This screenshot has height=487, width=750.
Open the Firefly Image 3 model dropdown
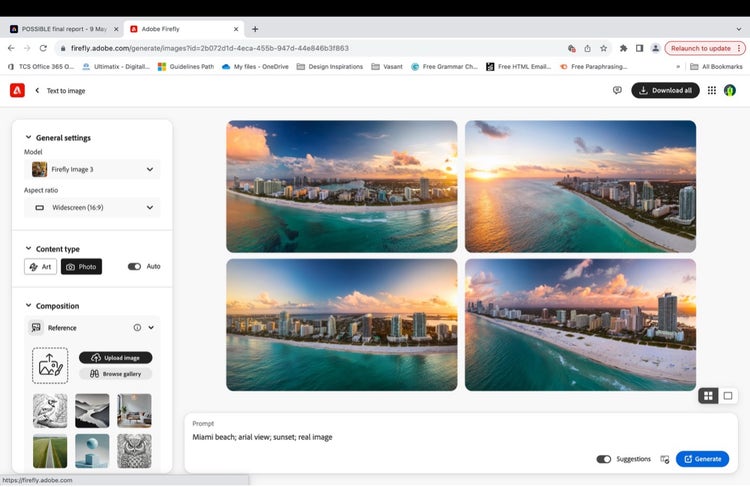(x=92, y=170)
